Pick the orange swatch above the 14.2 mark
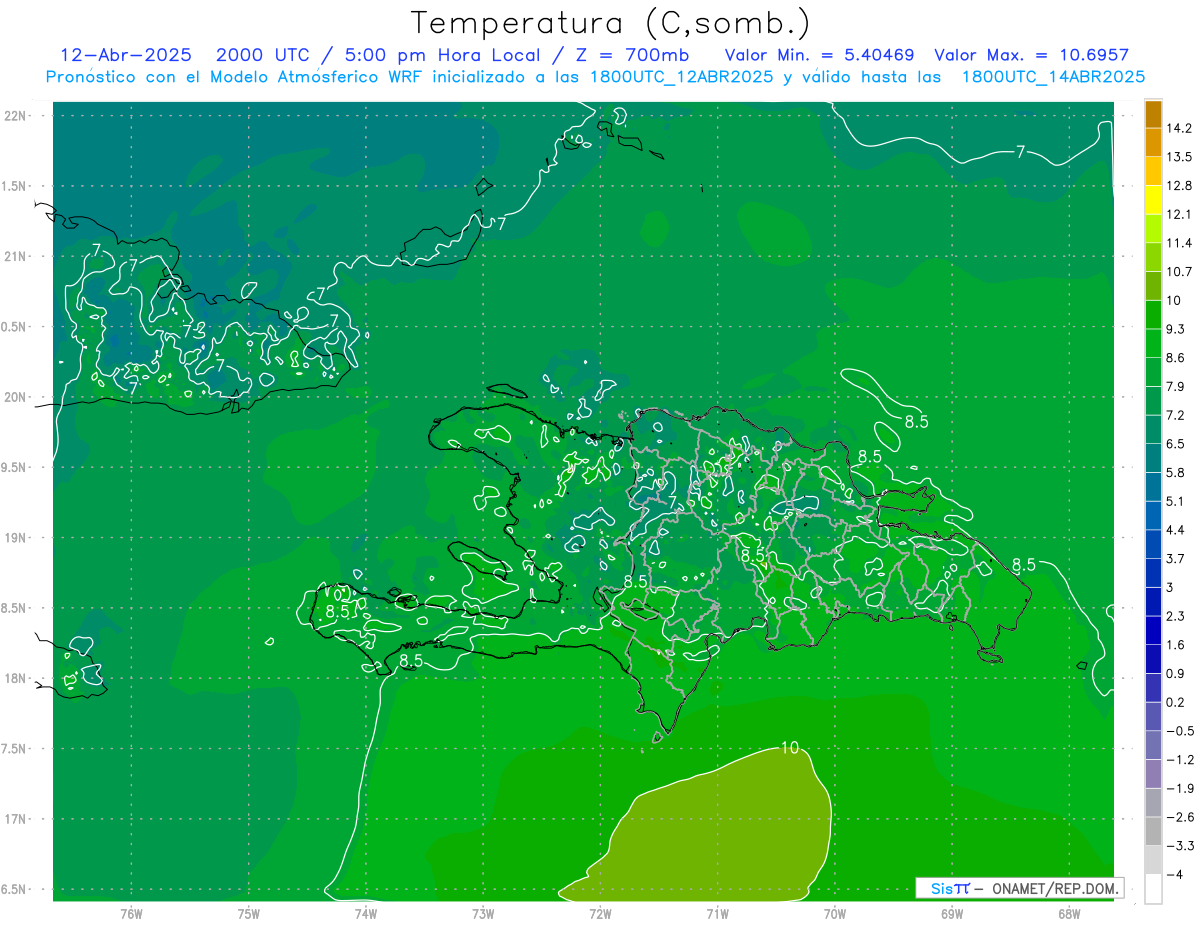The height and width of the screenshot is (927, 1200). (x=1153, y=114)
